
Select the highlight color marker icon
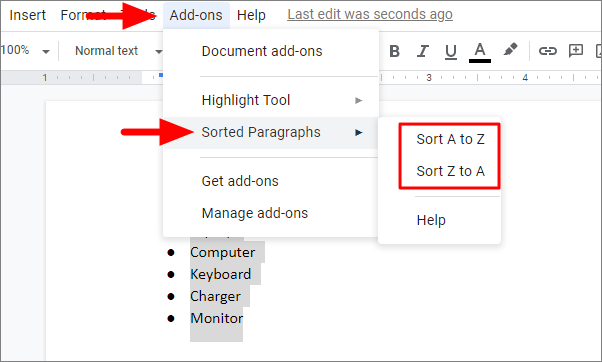(x=510, y=50)
